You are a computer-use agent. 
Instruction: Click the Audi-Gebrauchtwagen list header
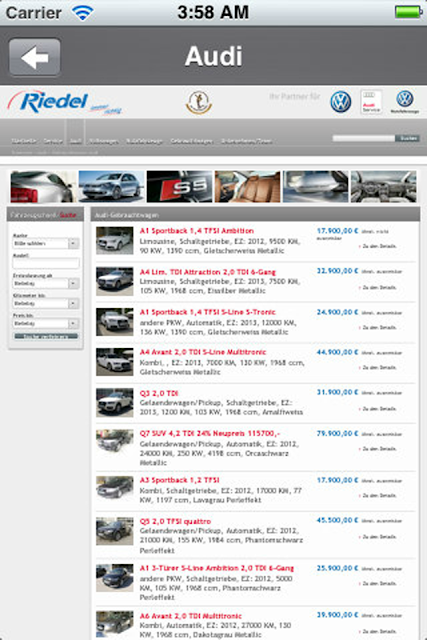coord(255,215)
